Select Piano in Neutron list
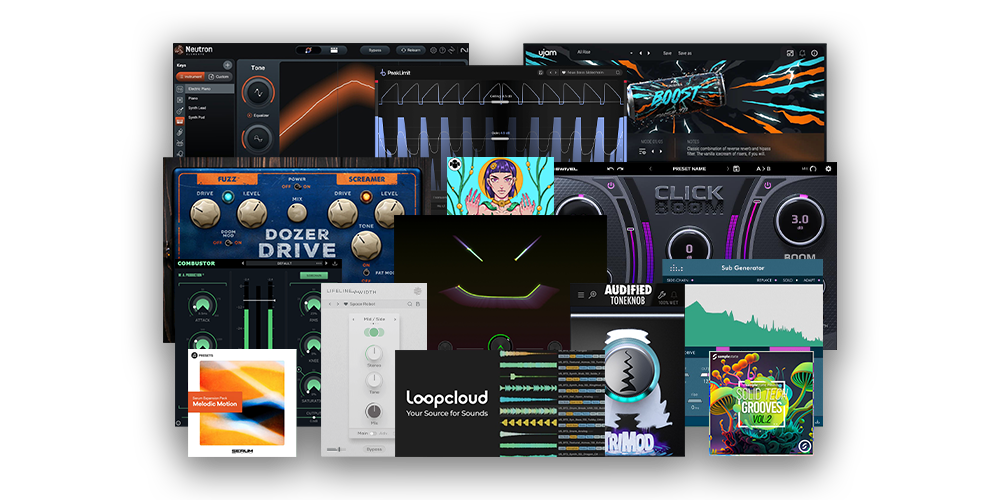Image resolution: width=1000 pixels, height=500 pixels. [x=193, y=98]
